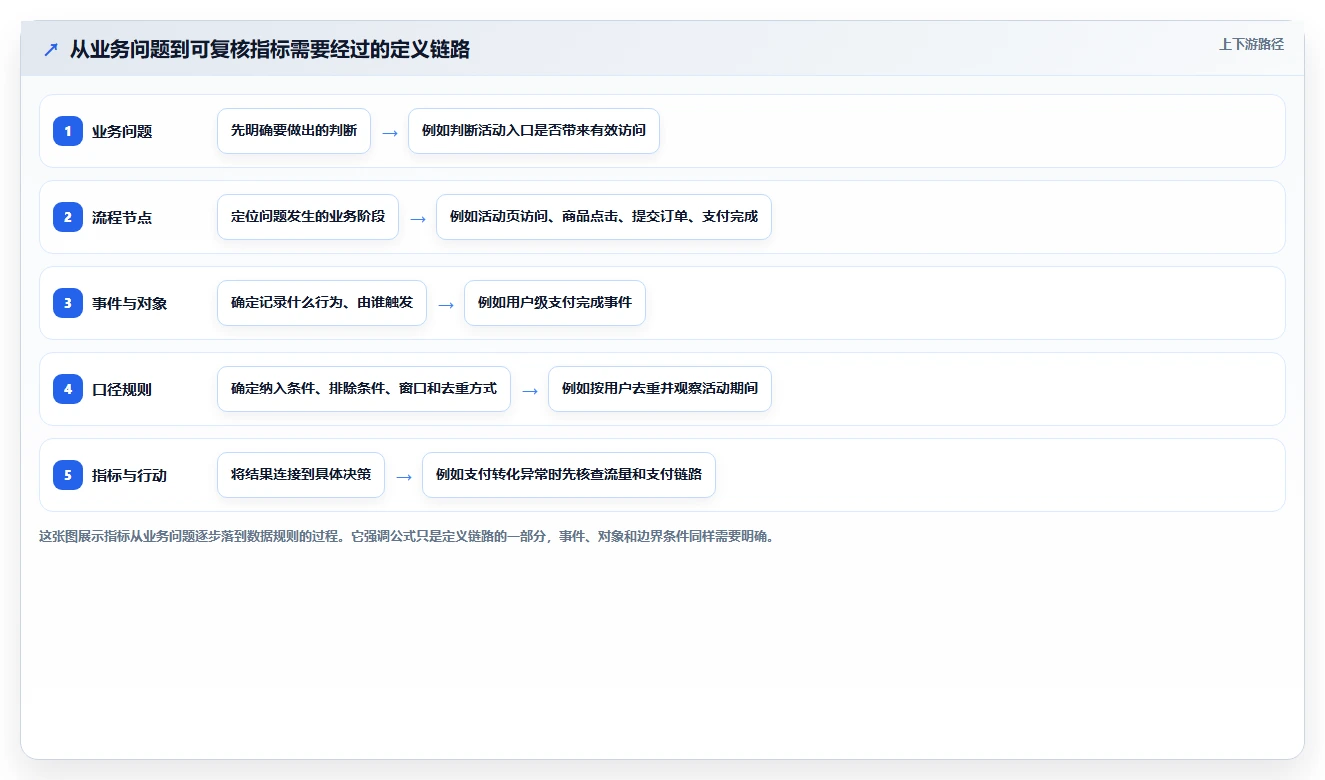Click the 流程节点 step label

122,217
